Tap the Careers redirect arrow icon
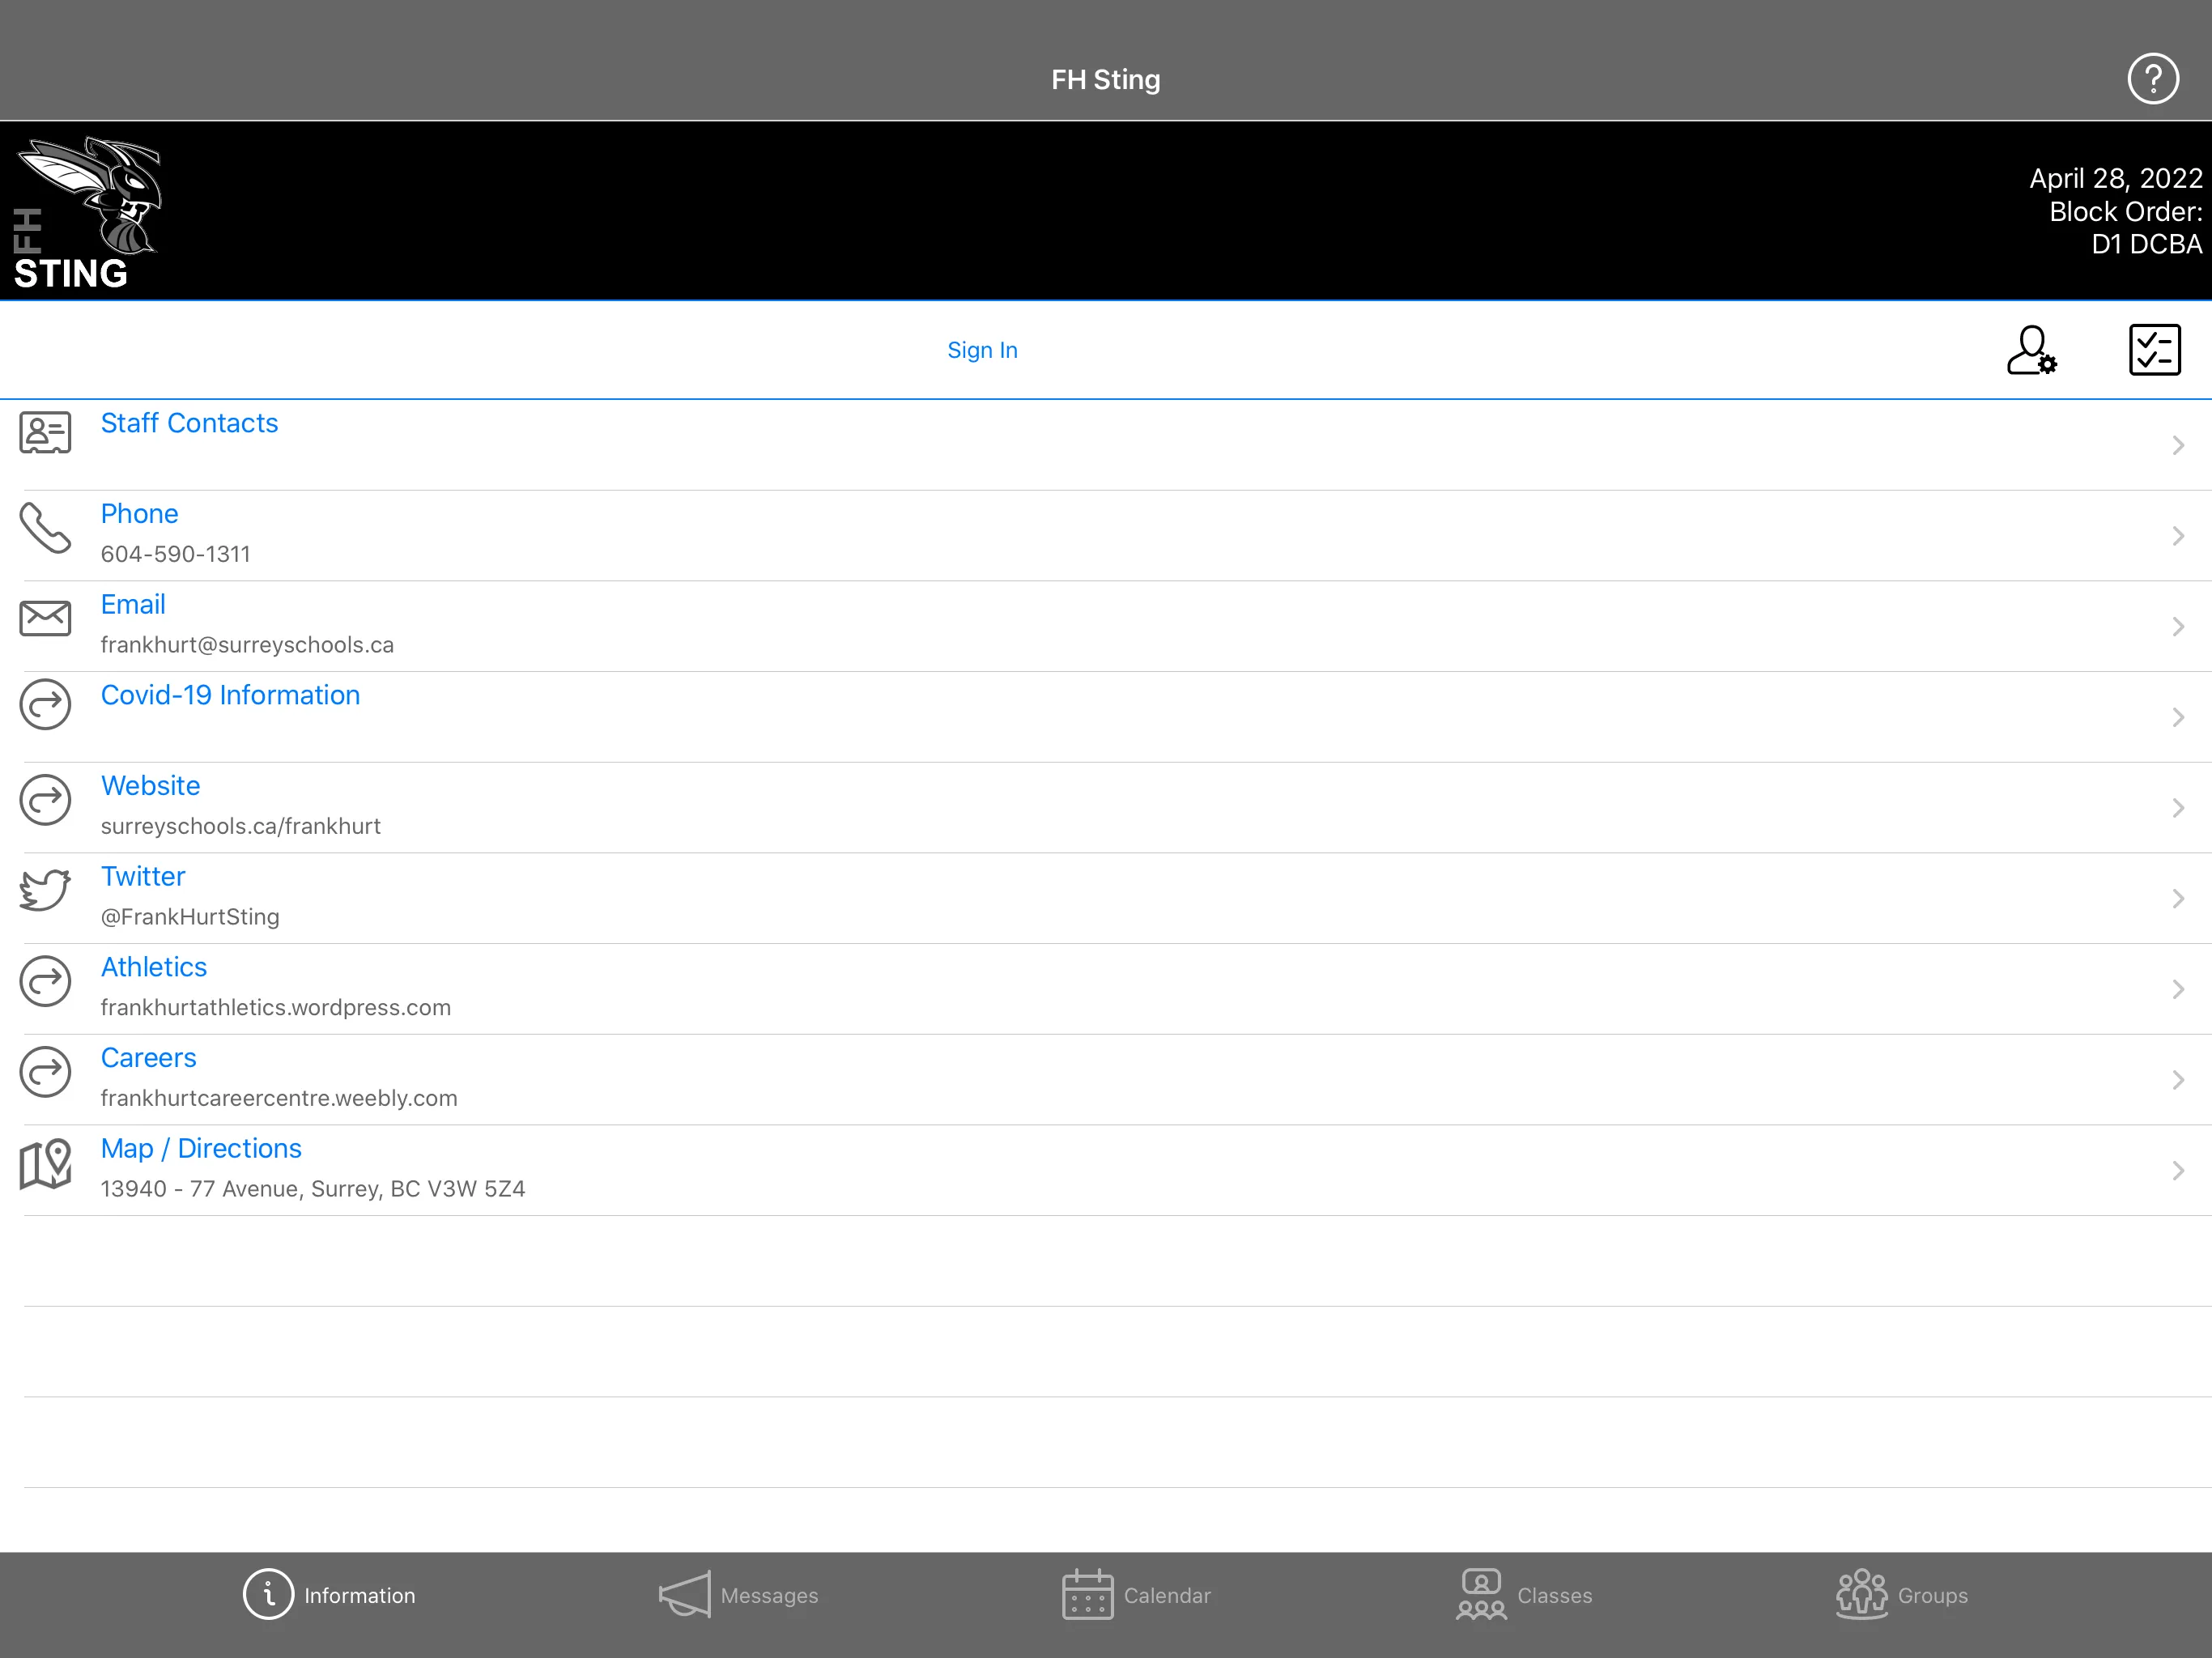 pyautogui.click(x=45, y=1072)
